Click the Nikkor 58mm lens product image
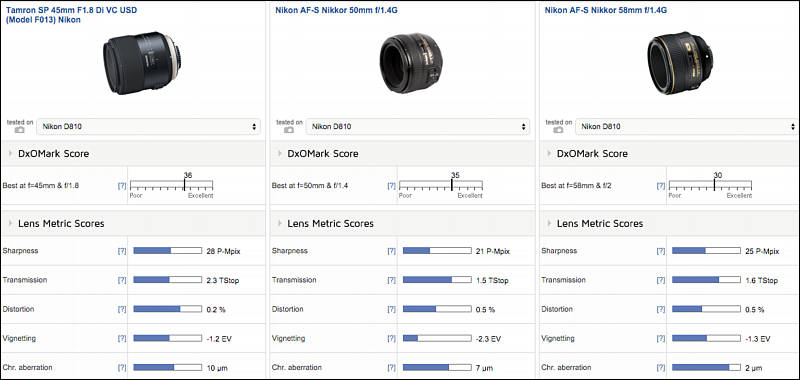Viewport: 800px width, 380px height. click(x=681, y=63)
